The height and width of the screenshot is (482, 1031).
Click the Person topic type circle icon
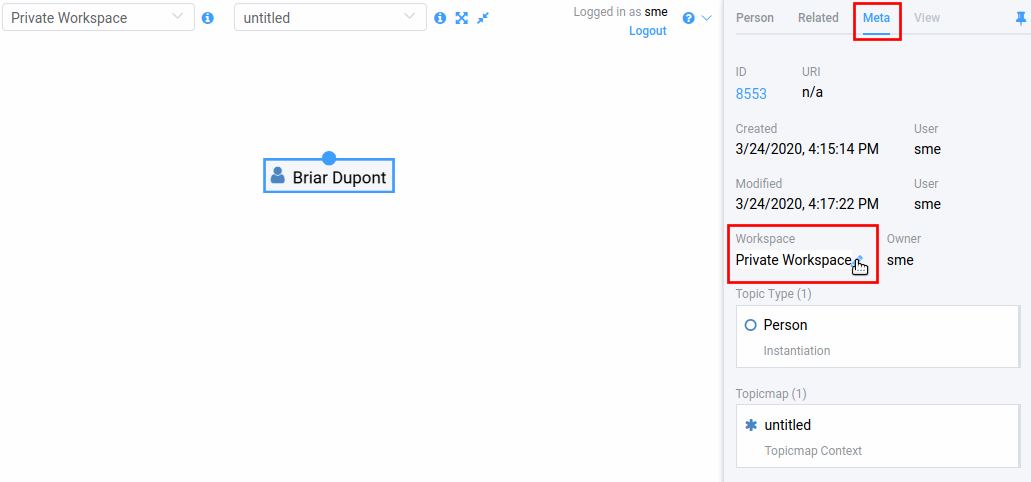[x=751, y=325]
